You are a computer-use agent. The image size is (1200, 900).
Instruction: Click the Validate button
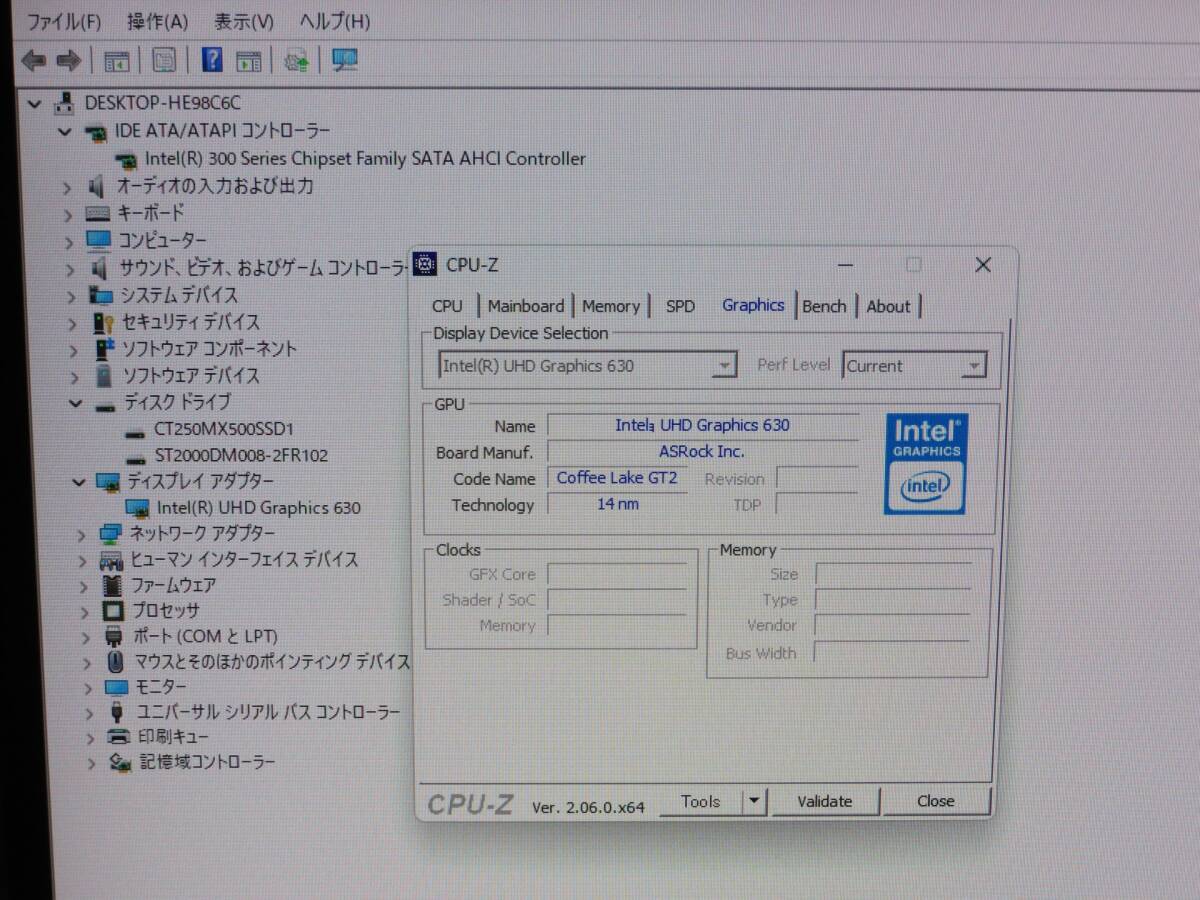[825, 801]
